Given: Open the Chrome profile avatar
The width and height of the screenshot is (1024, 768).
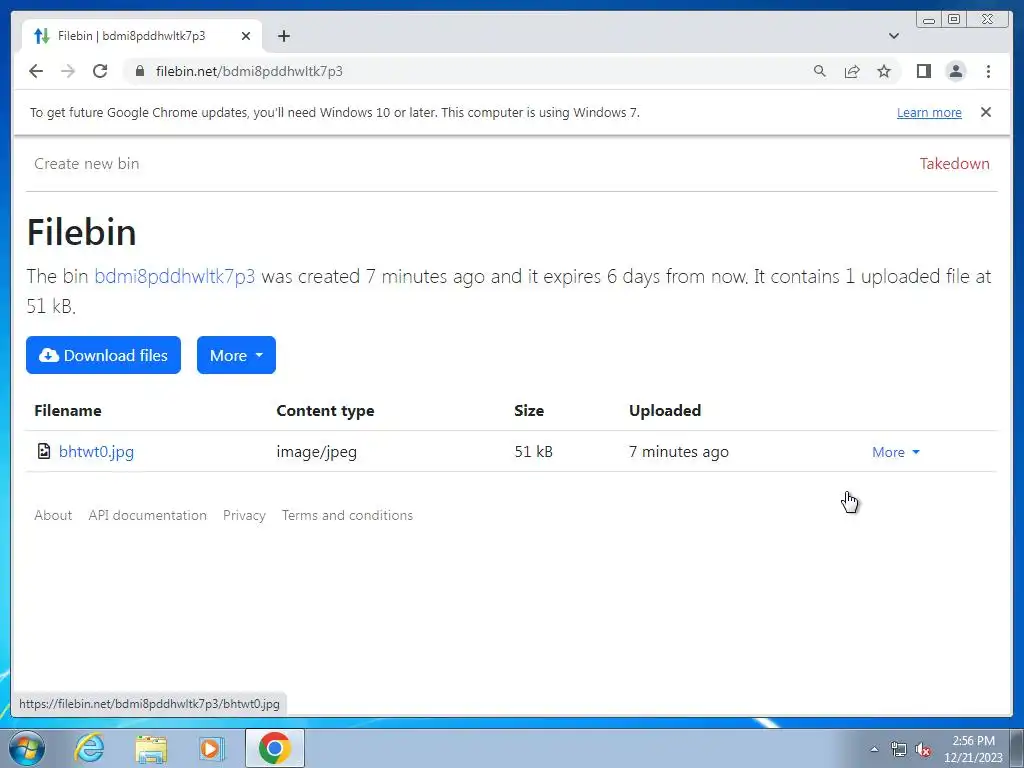Looking at the screenshot, I should [x=955, y=71].
